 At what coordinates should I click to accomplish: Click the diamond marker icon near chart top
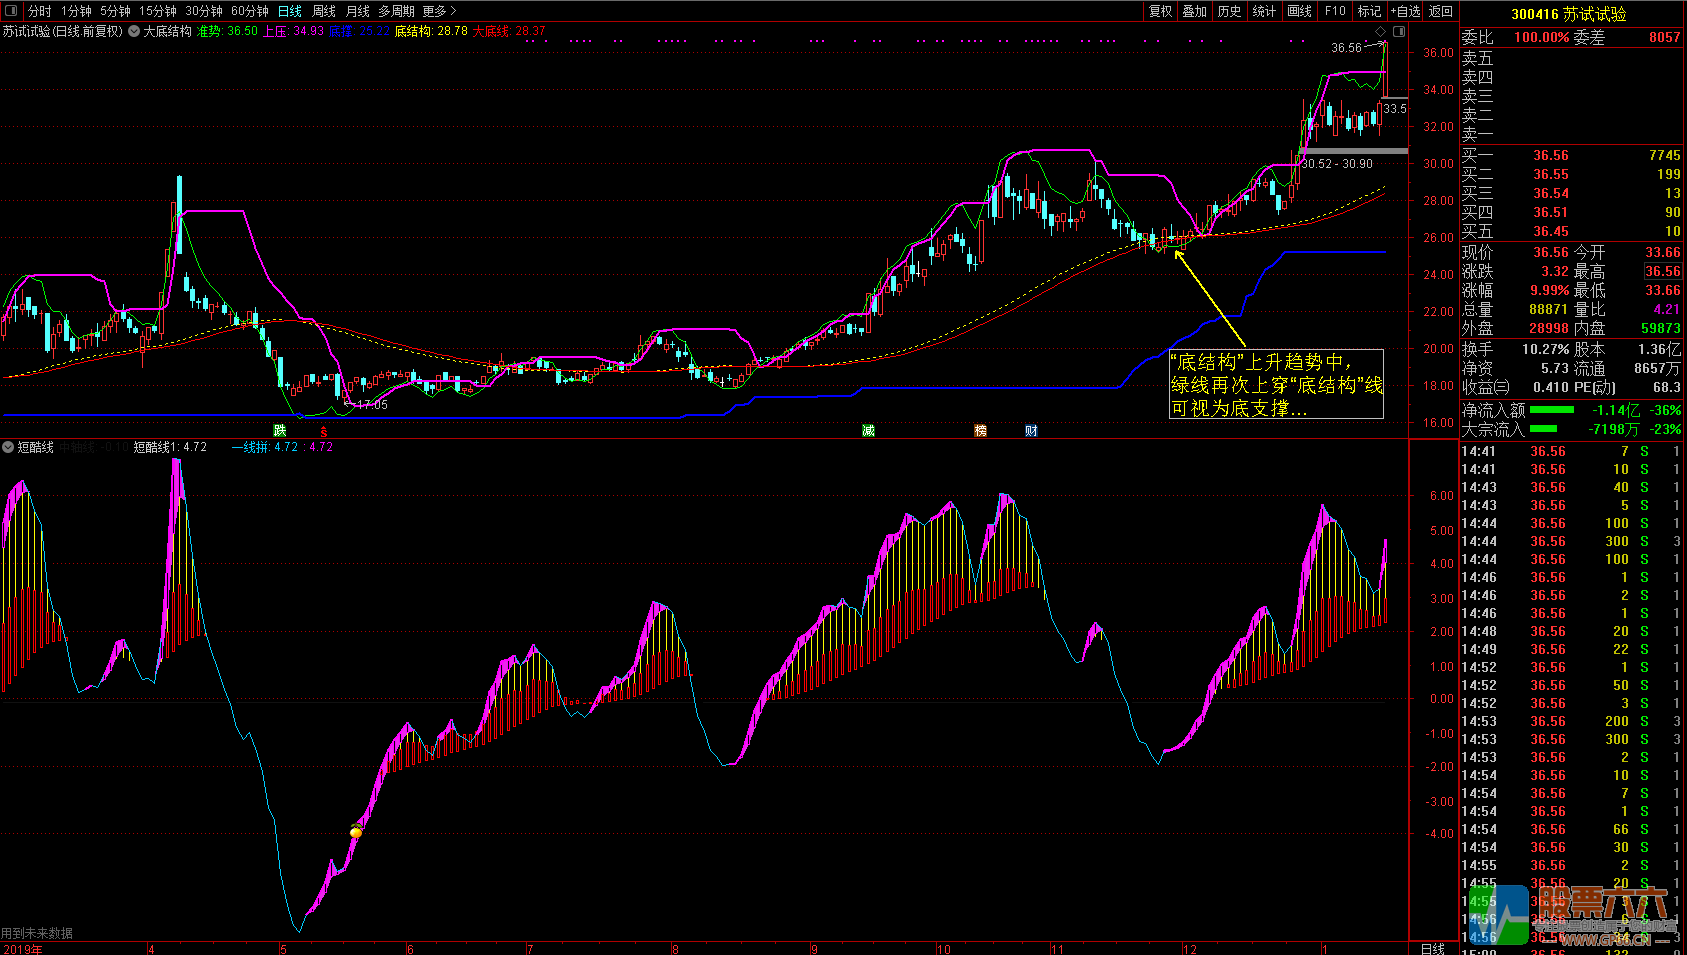pyautogui.click(x=1381, y=31)
